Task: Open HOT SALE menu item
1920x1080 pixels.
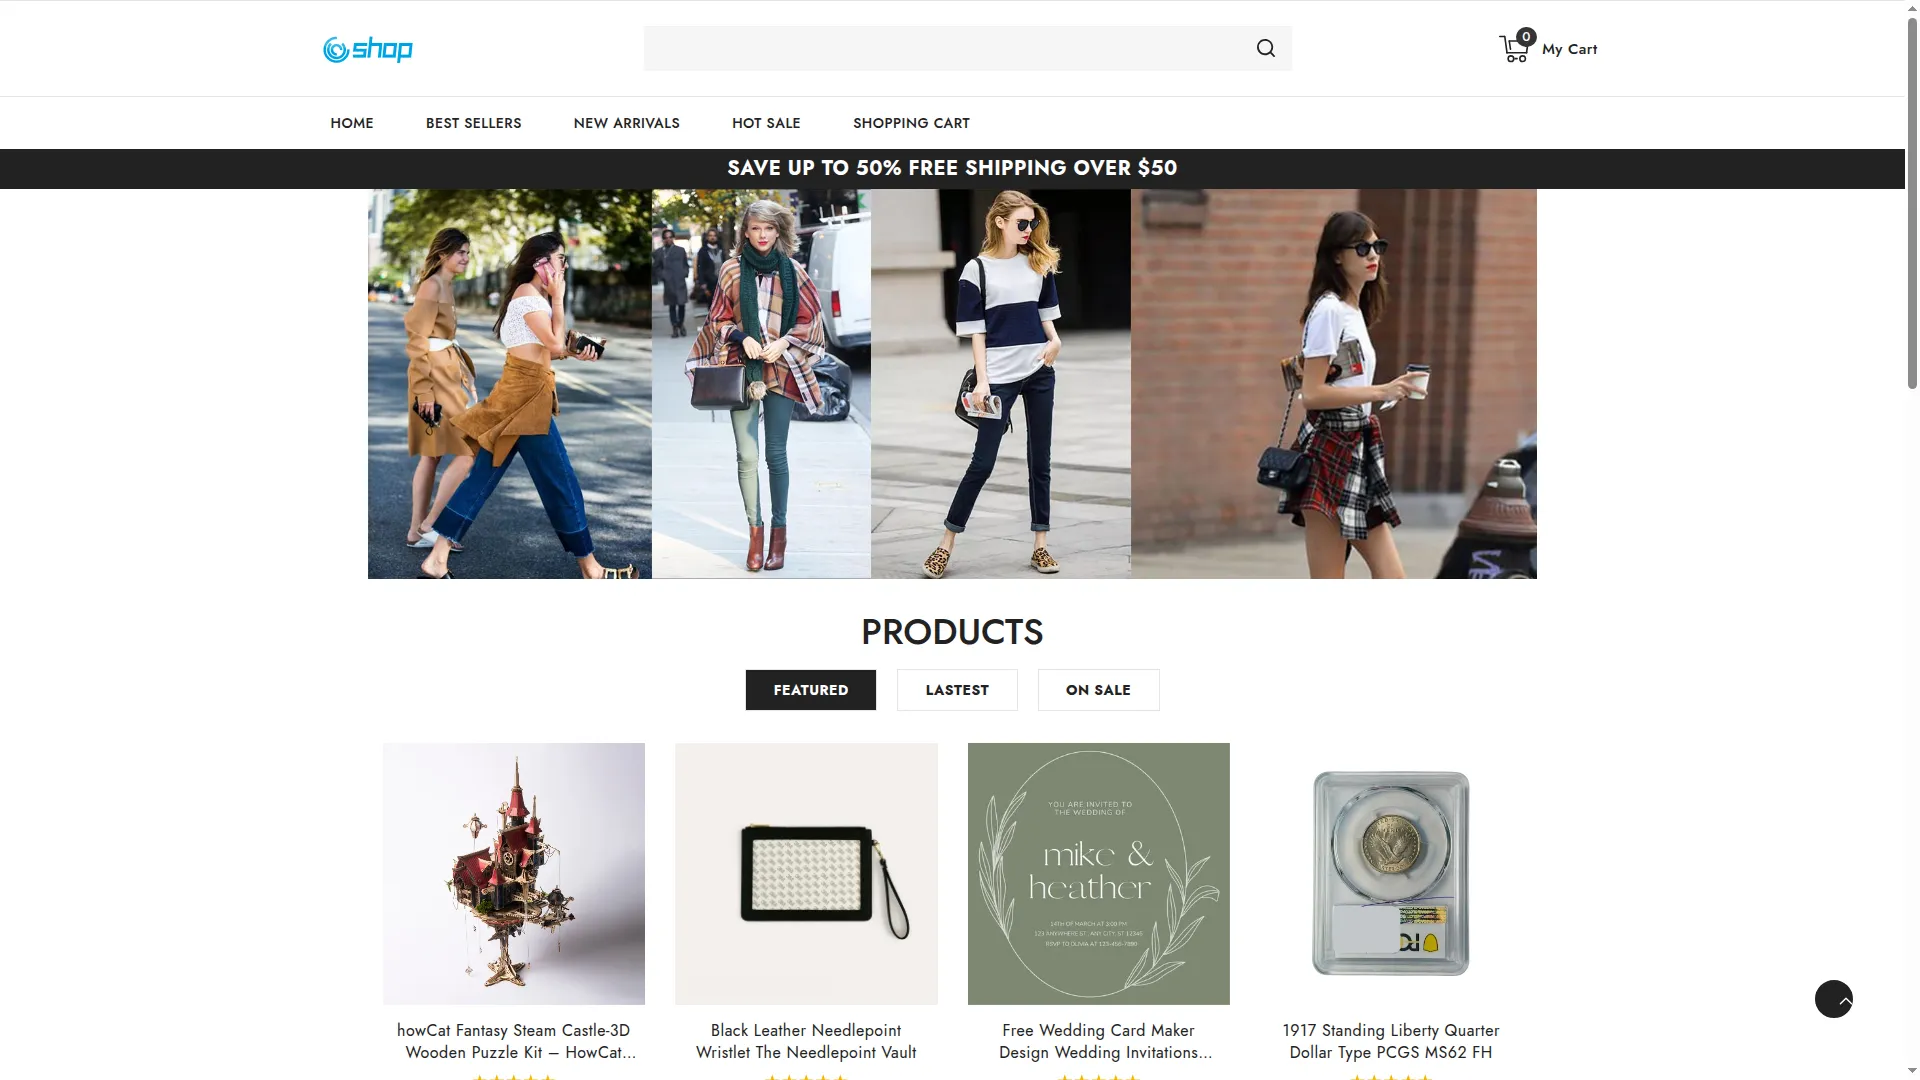Action: coord(766,123)
